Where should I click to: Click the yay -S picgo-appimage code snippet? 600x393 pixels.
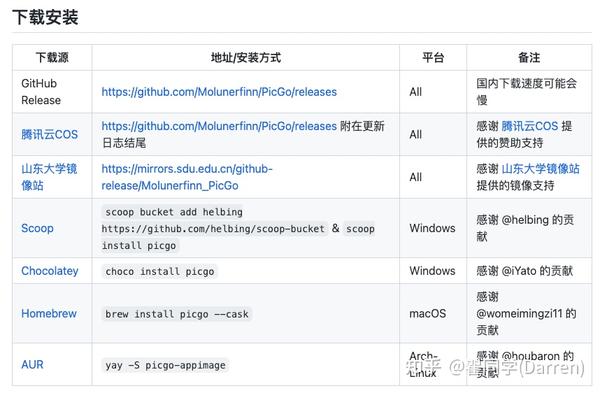165,365
